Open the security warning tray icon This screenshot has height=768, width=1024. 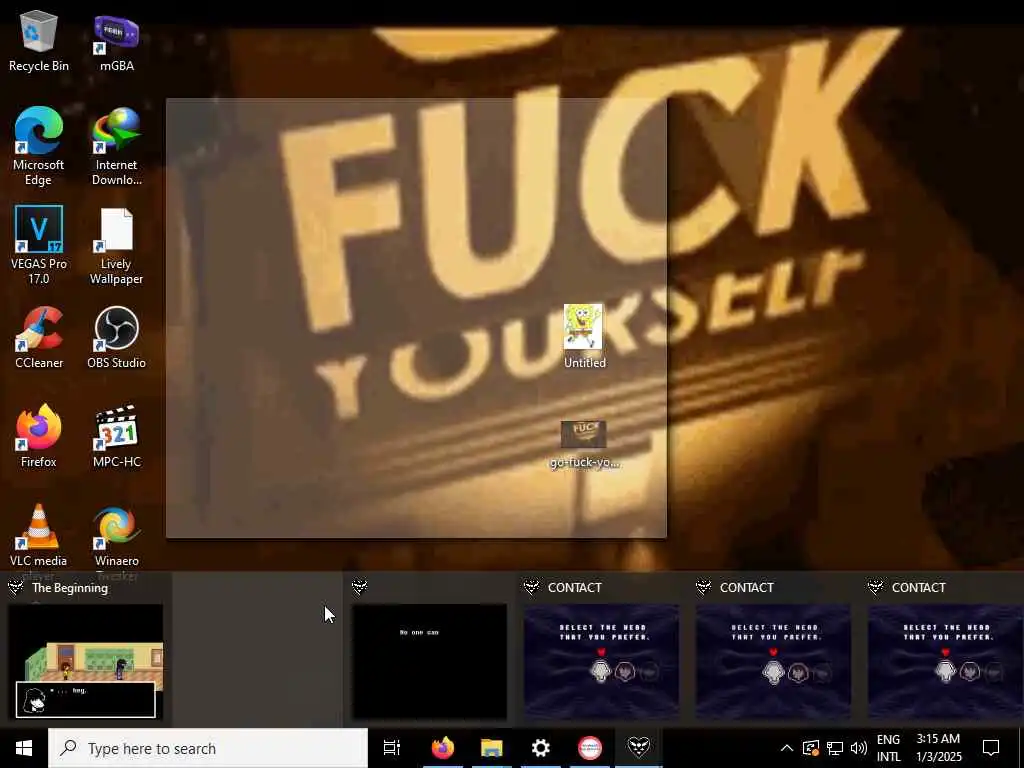pos(811,748)
